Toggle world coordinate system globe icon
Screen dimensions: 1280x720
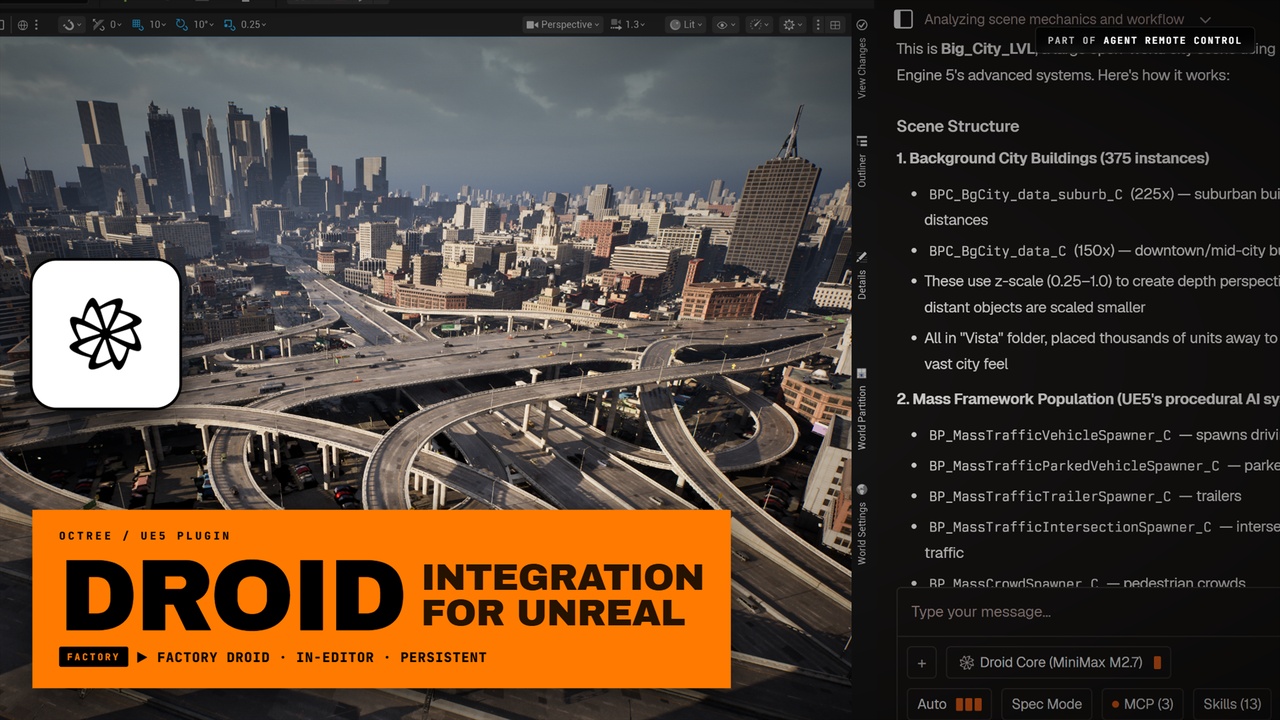pyautogui.click(x=23, y=24)
